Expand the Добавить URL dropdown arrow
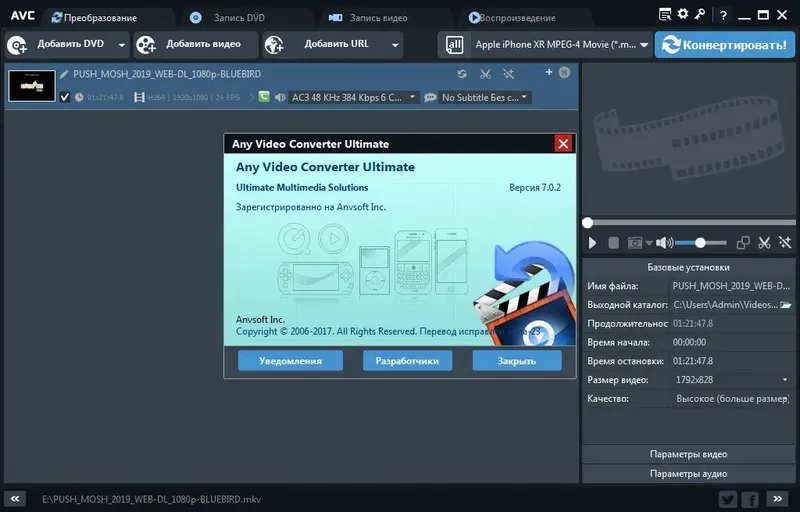The width and height of the screenshot is (800, 512). 395,45
